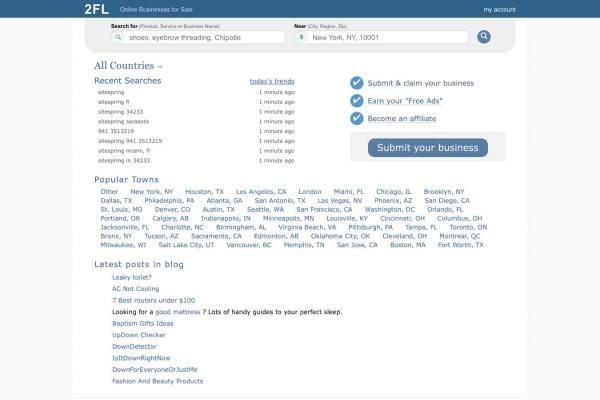The image size is (600, 400).
Task: Click the checkmark icon beside Become an affiliate
Action: 357,118
